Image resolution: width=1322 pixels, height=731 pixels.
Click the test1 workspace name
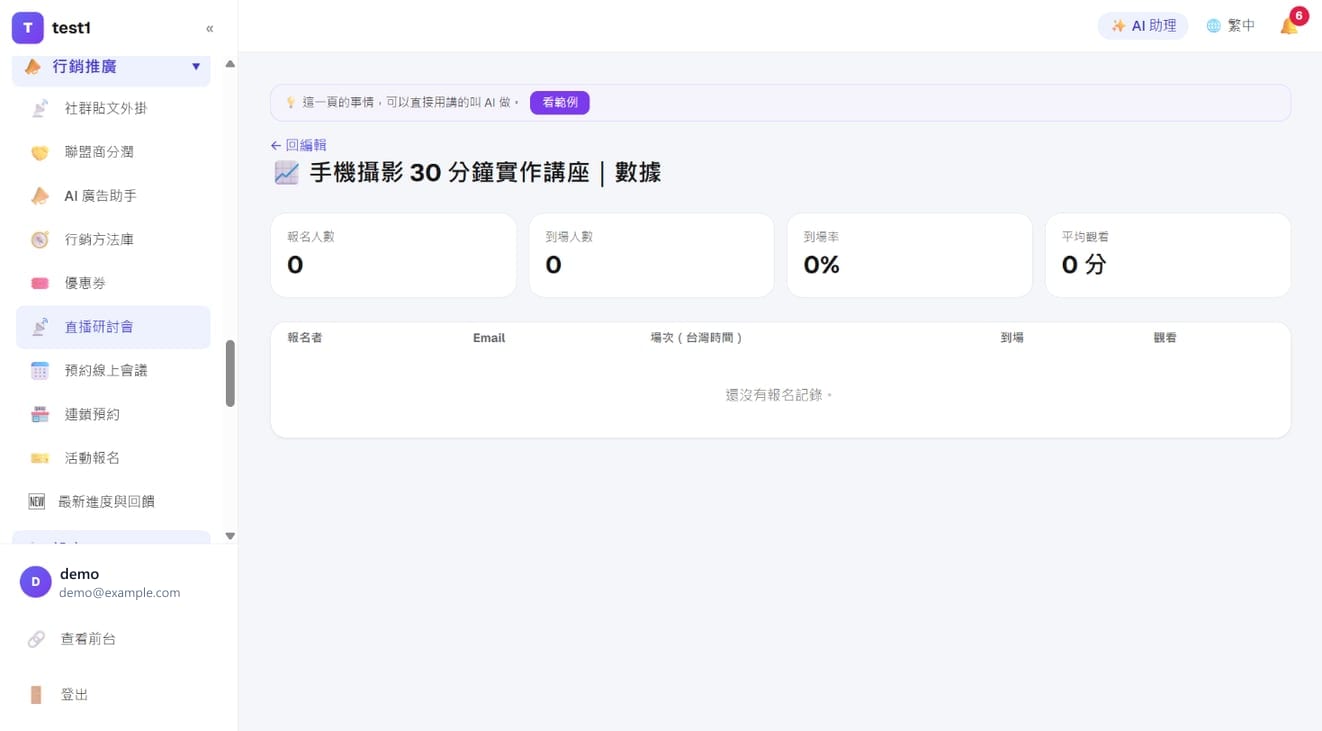tap(71, 28)
